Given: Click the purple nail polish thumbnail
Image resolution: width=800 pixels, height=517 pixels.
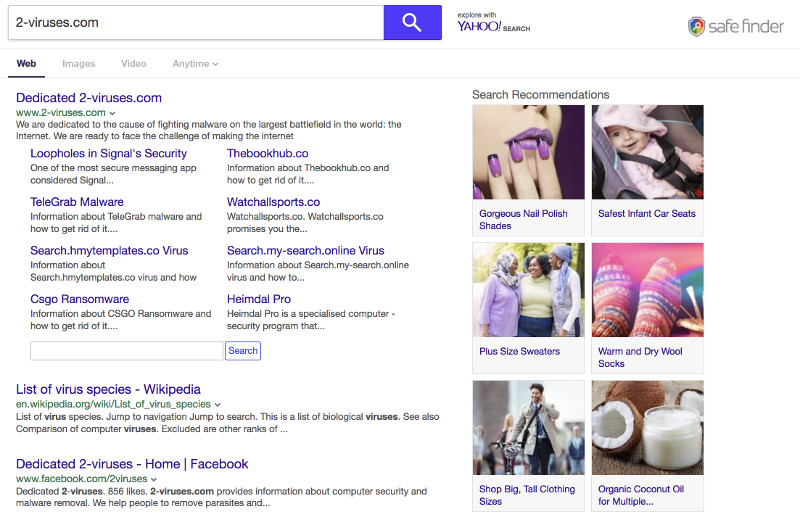Looking at the screenshot, I should point(529,152).
